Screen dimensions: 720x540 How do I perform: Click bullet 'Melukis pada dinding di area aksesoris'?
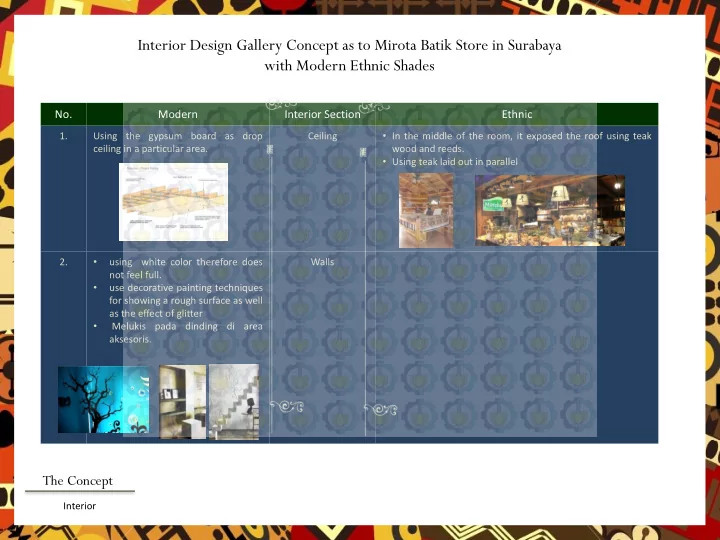[x=186, y=333]
